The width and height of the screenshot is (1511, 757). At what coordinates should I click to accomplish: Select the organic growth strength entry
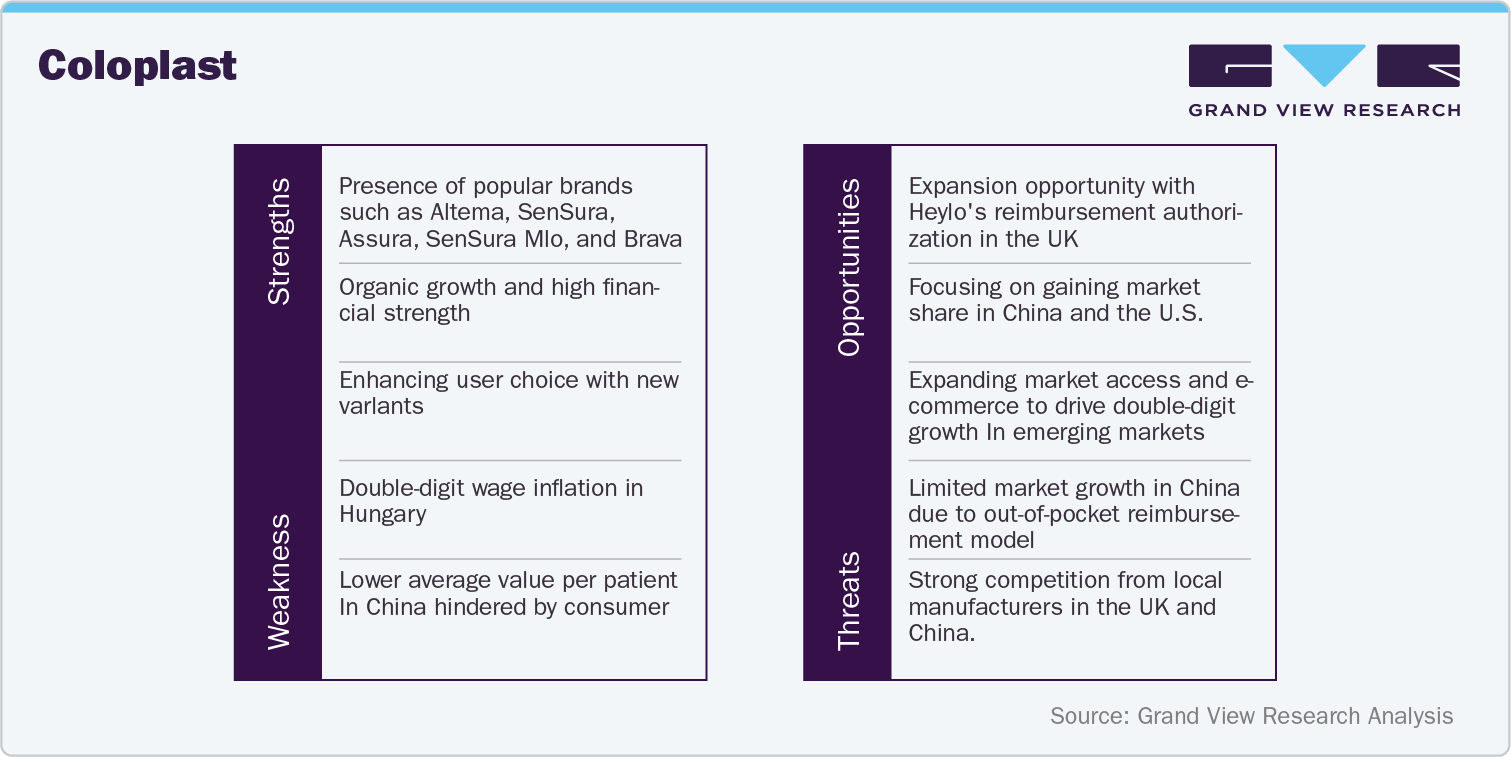point(499,300)
